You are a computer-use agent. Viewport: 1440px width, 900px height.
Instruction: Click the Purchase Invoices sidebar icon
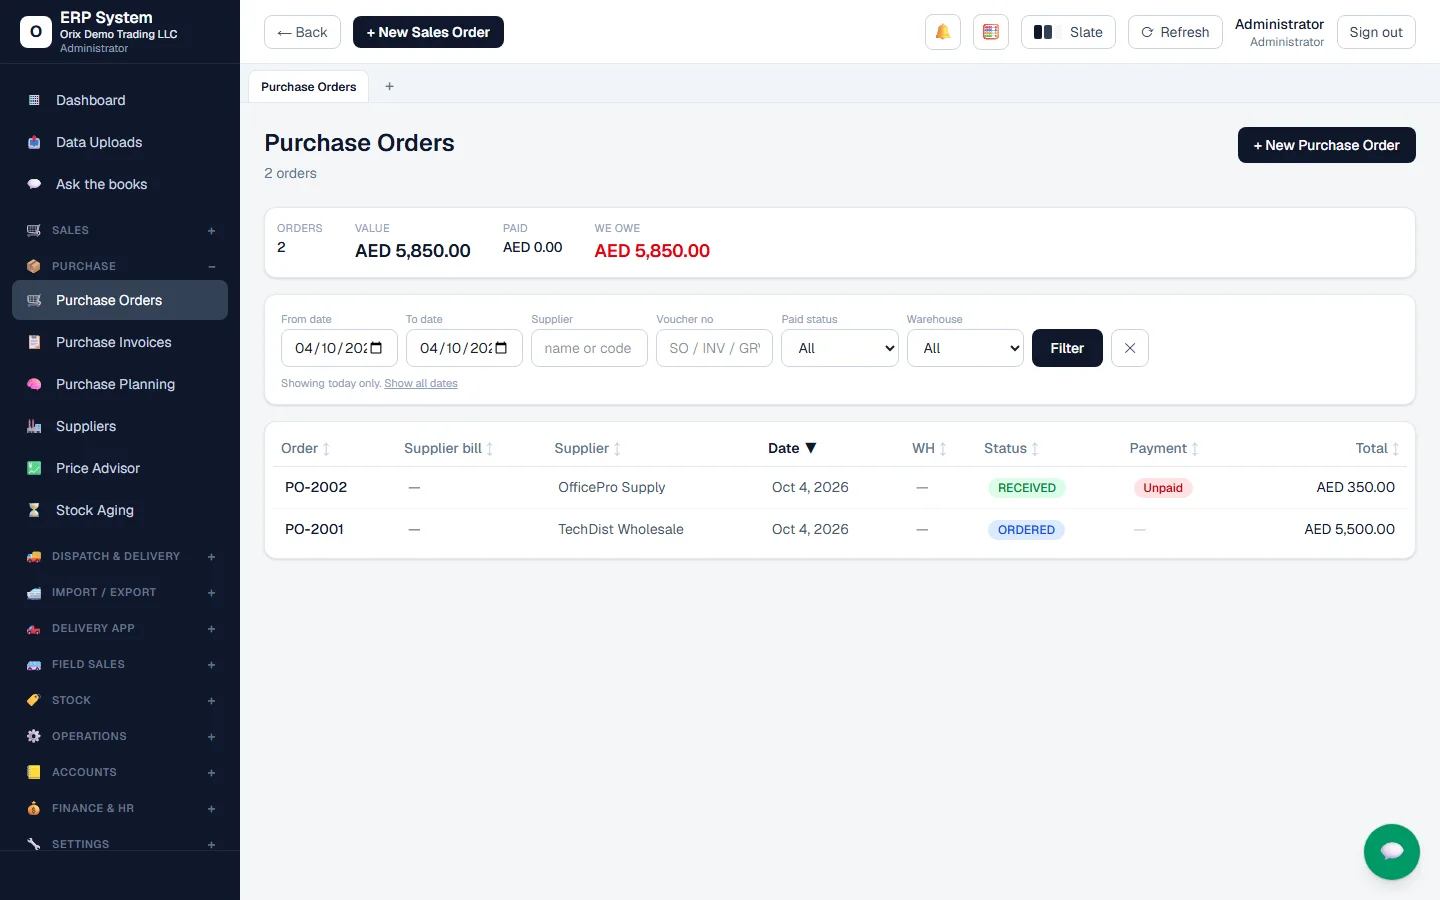coord(34,342)
